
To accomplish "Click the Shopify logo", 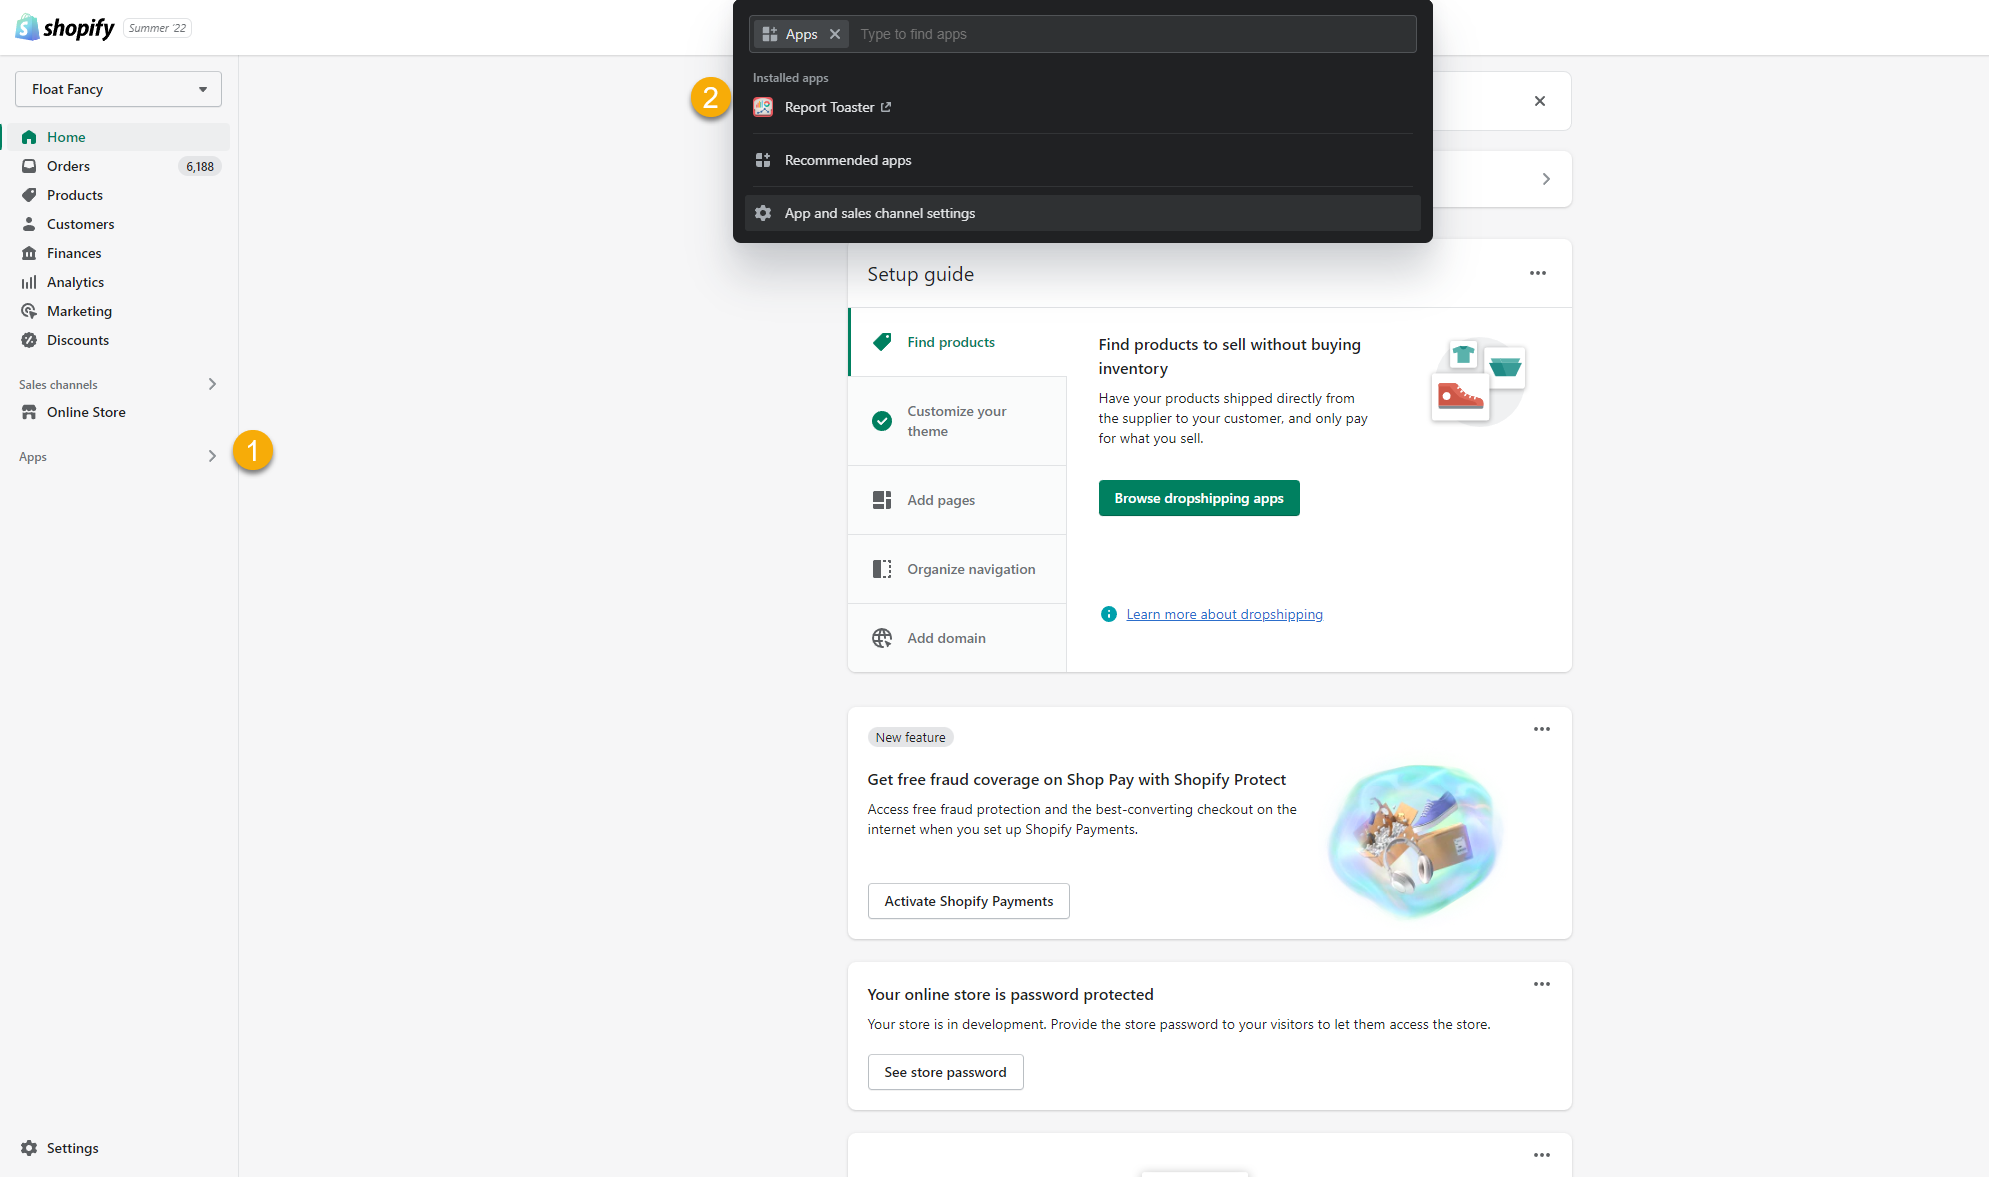I will tap(65, 28).
